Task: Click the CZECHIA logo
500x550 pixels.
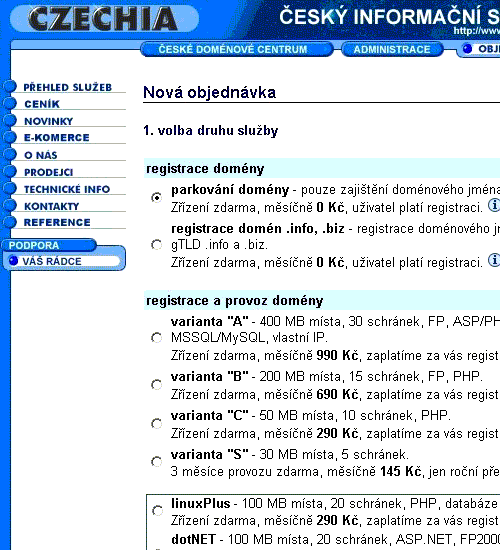Action: pyautogui.click(x=104, y=18)
